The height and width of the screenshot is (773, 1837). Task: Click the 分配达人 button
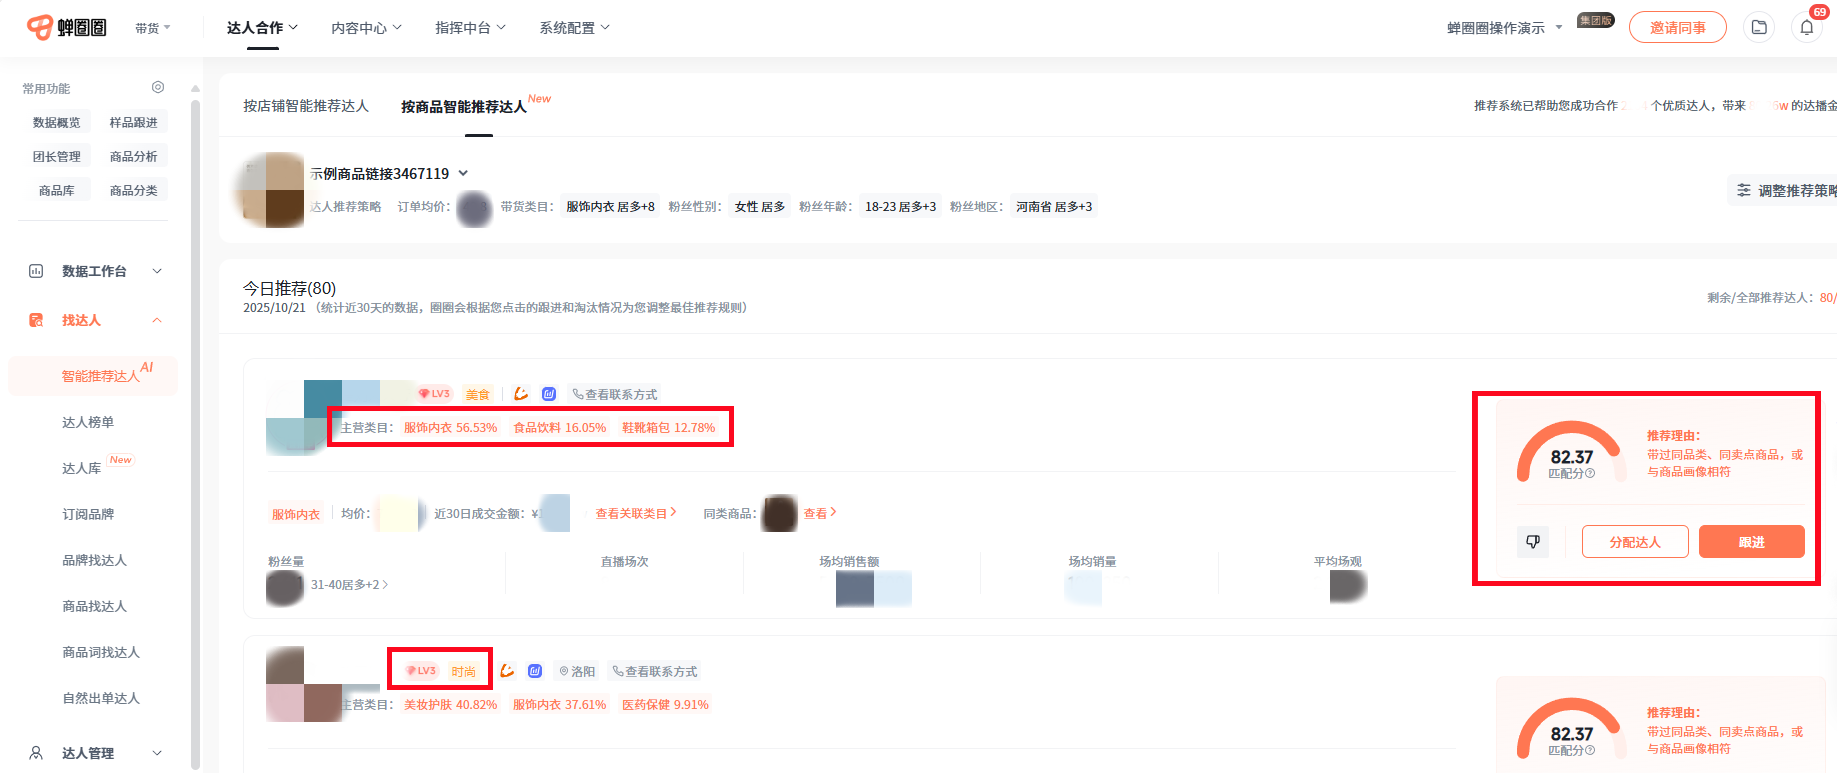click(x=1634, y=541)
